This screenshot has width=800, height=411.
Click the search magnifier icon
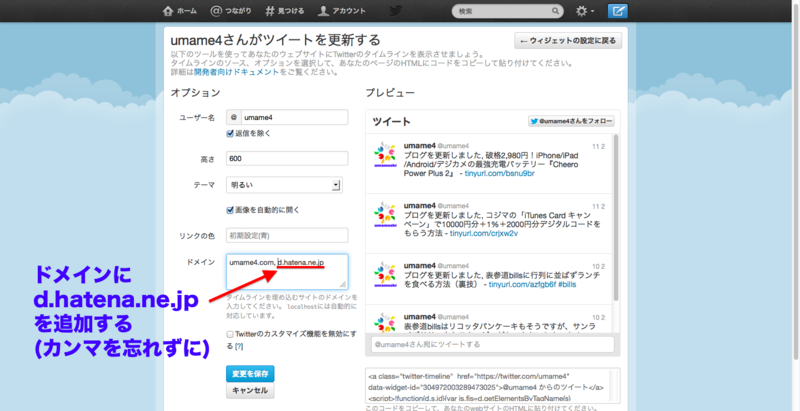click(555, 11)
